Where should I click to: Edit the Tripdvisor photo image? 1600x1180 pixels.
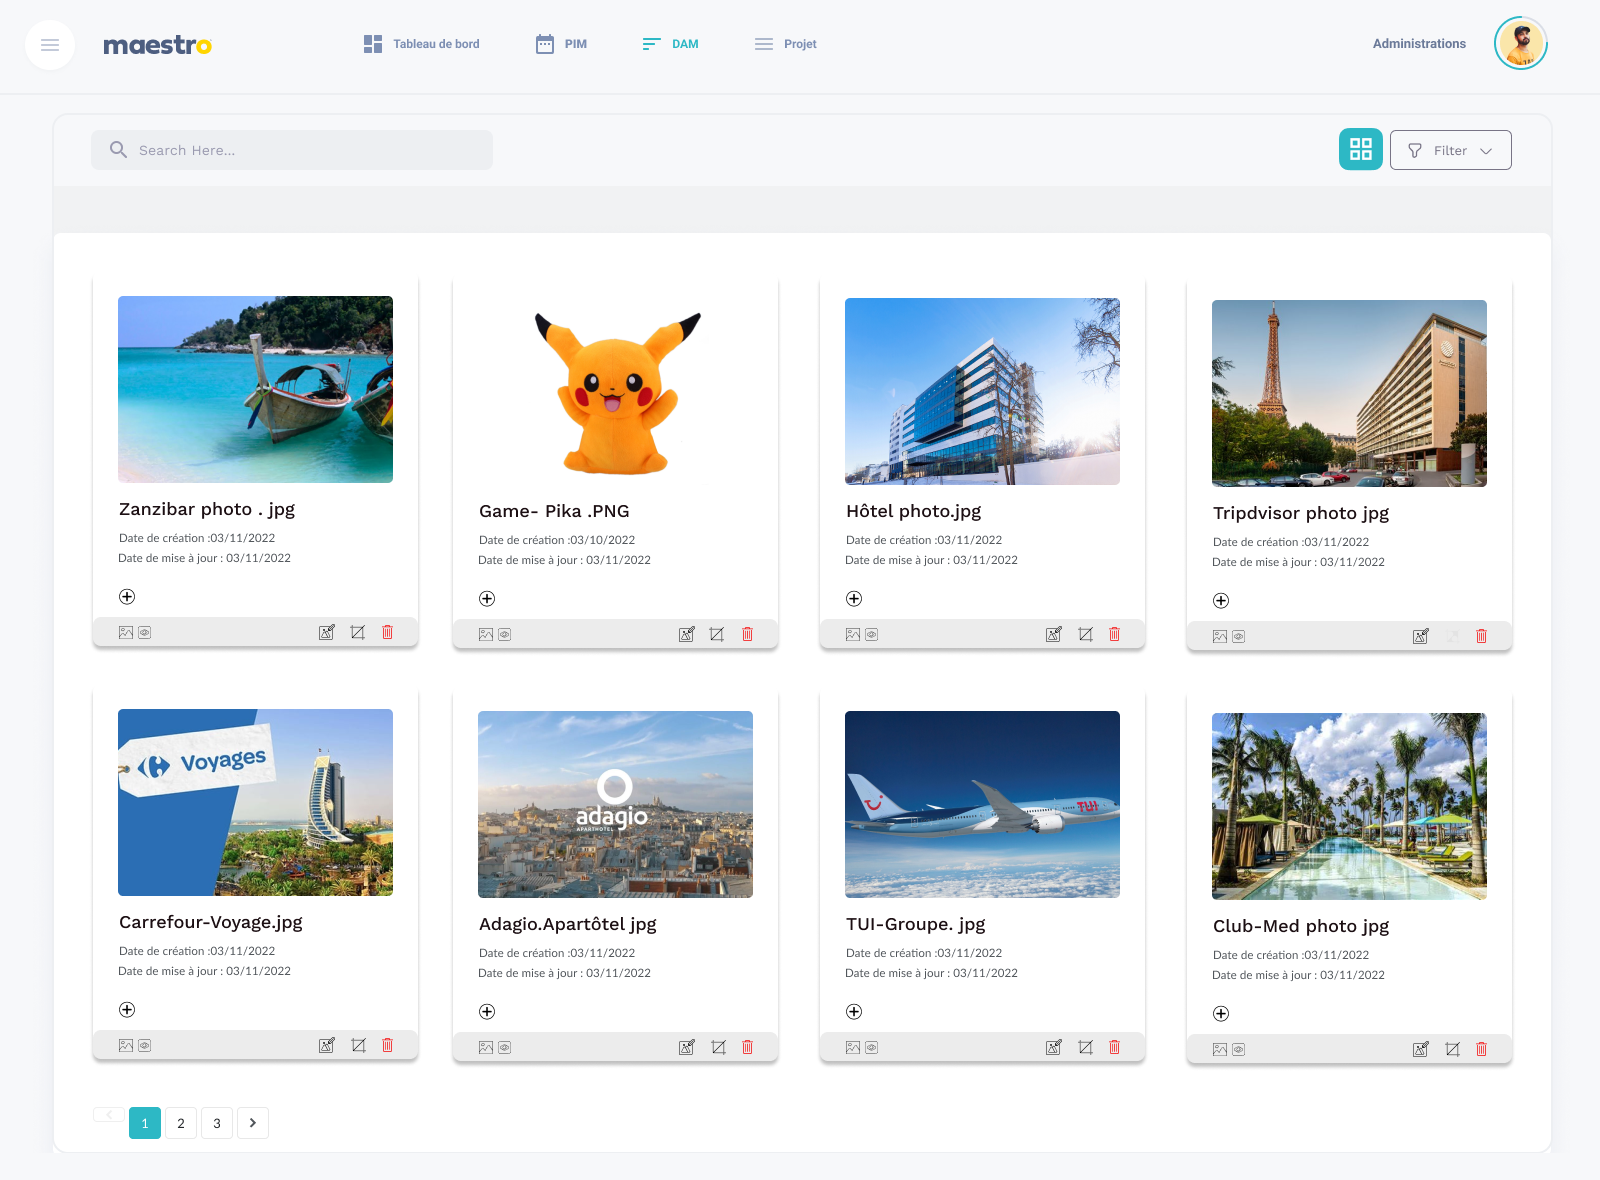pyautogui.click(x=1421, y=636)
